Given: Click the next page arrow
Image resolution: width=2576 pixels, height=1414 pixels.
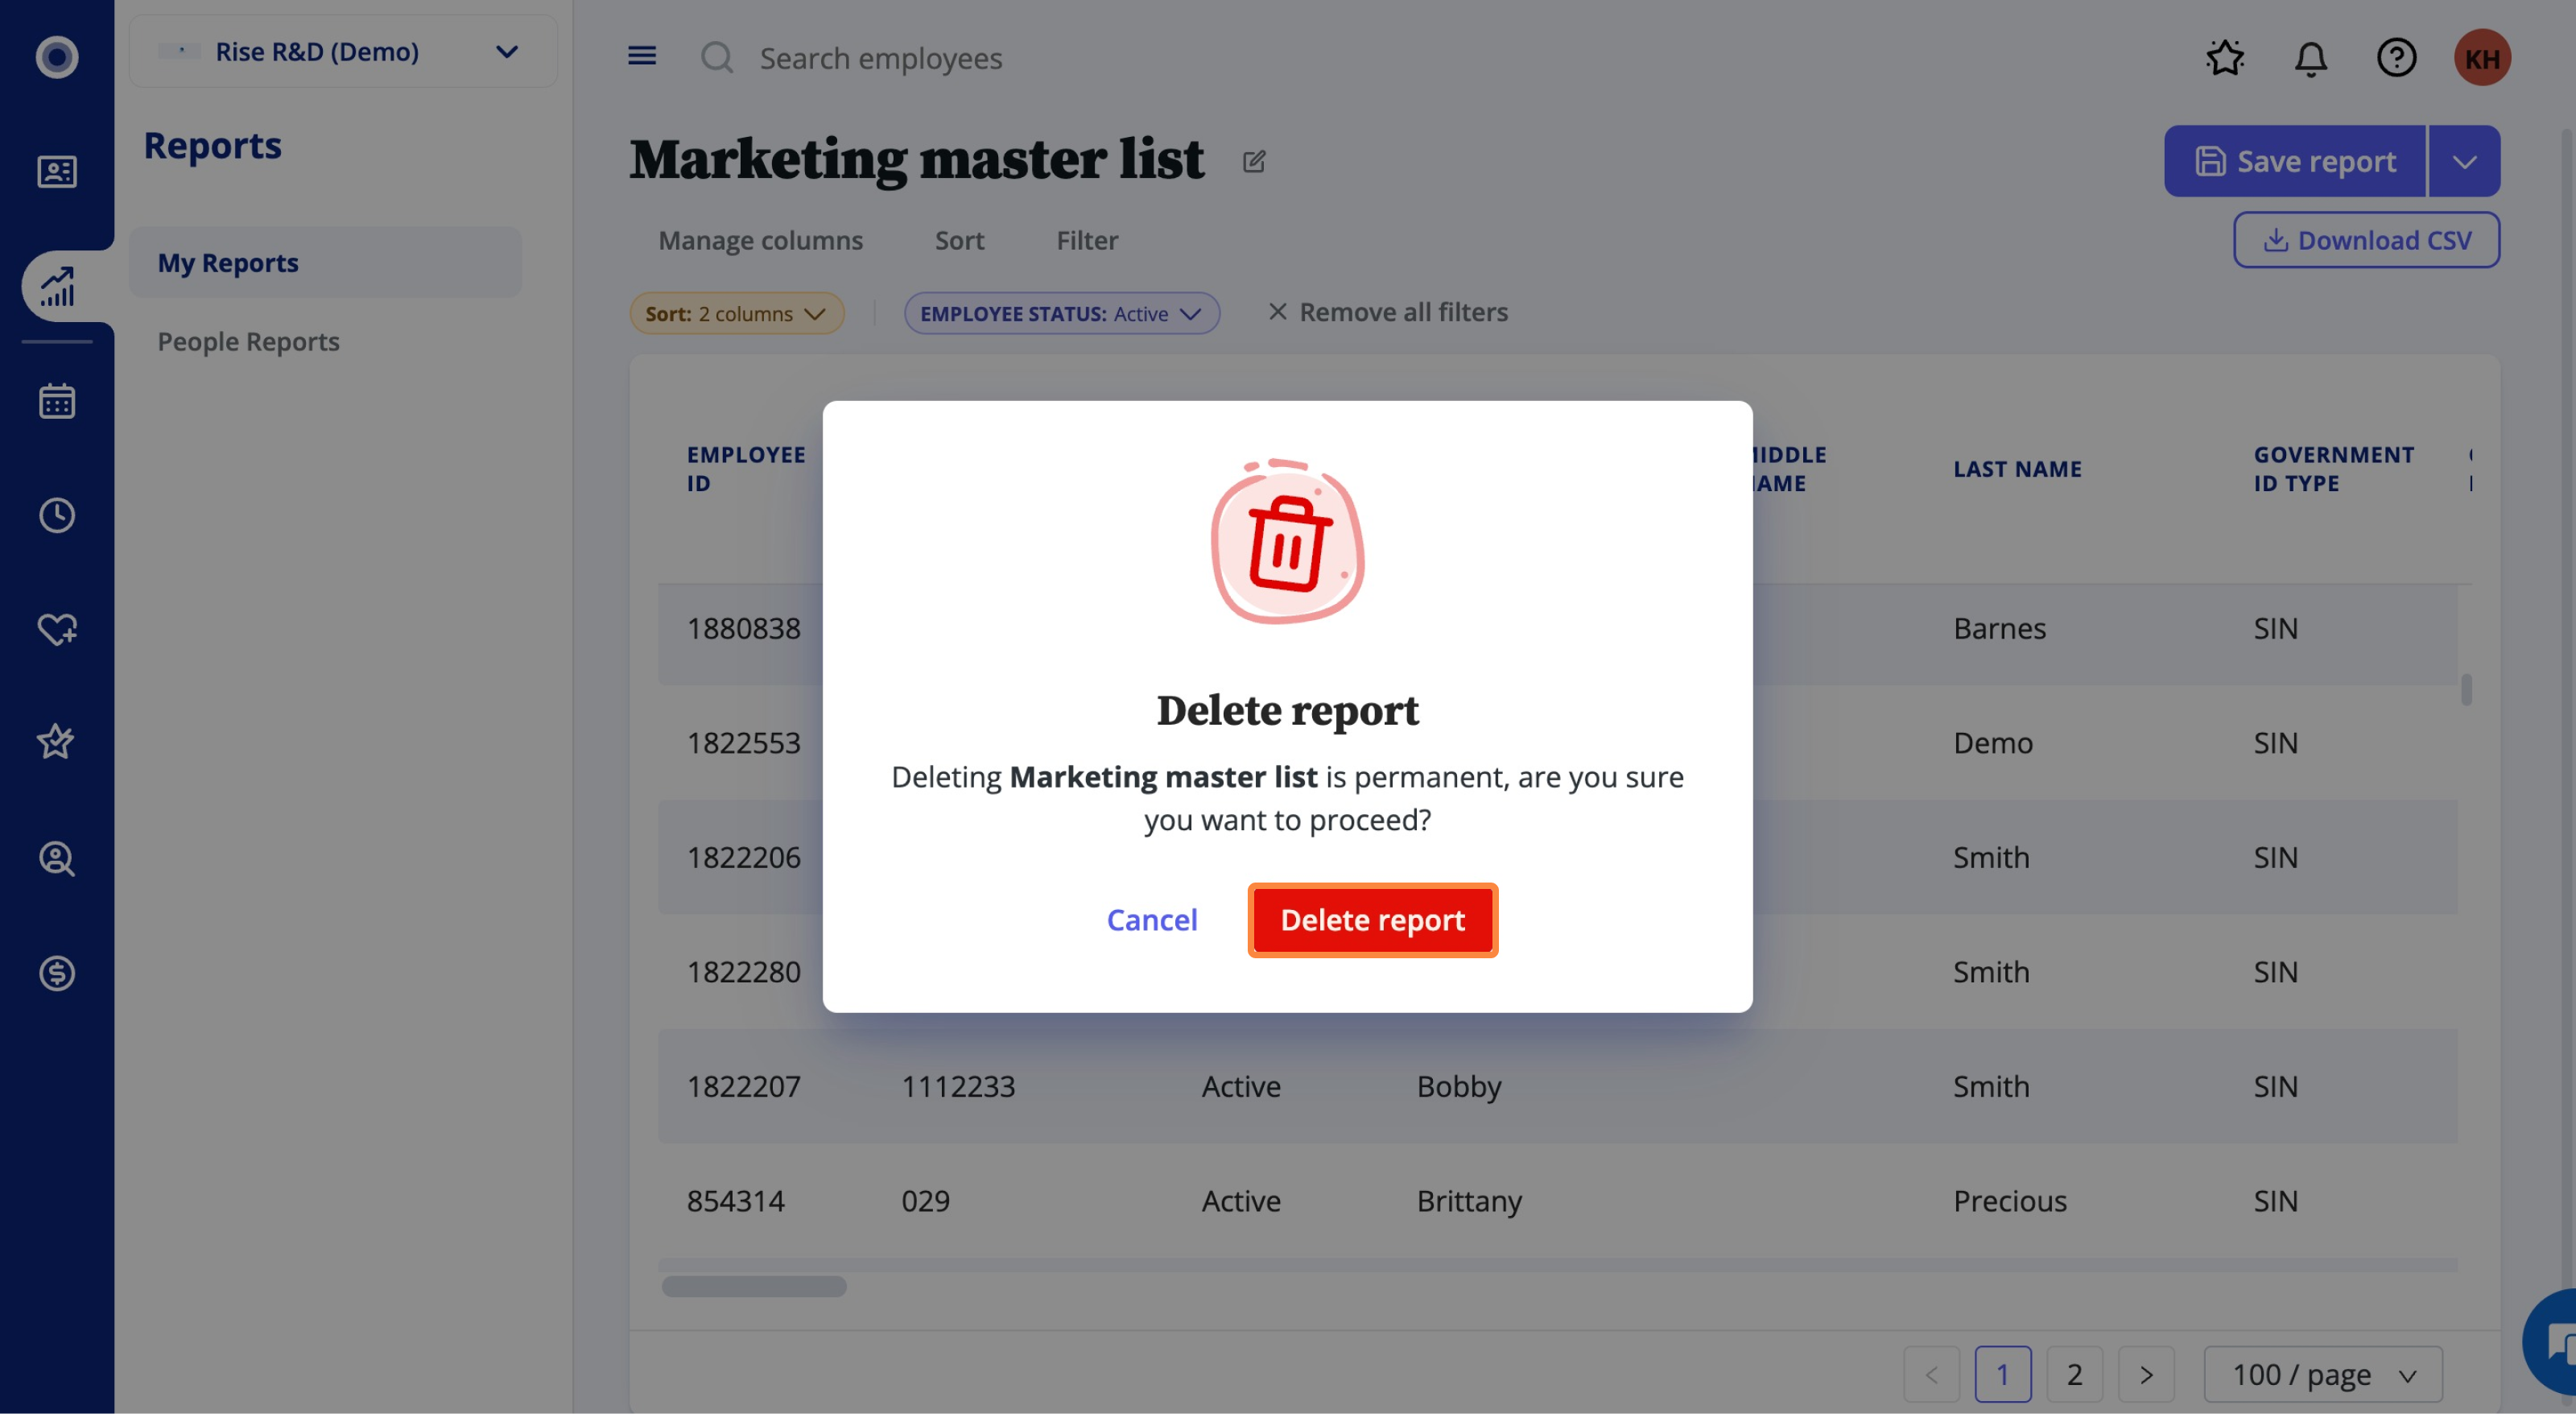Looking at the screenshot, I should pyautogui.click(x=2146, y=1375).
